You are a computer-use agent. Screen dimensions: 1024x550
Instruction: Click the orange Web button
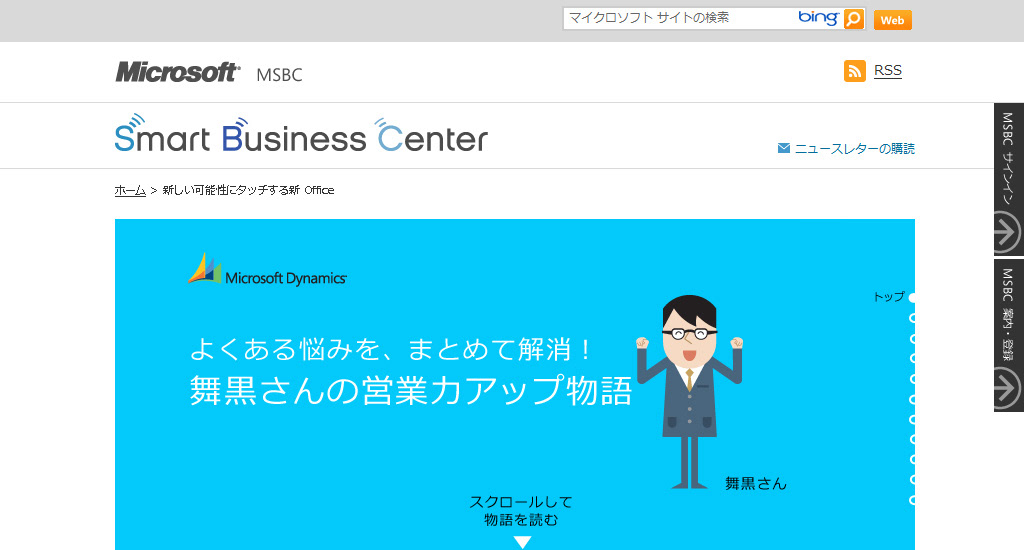[x=892, y=20]
